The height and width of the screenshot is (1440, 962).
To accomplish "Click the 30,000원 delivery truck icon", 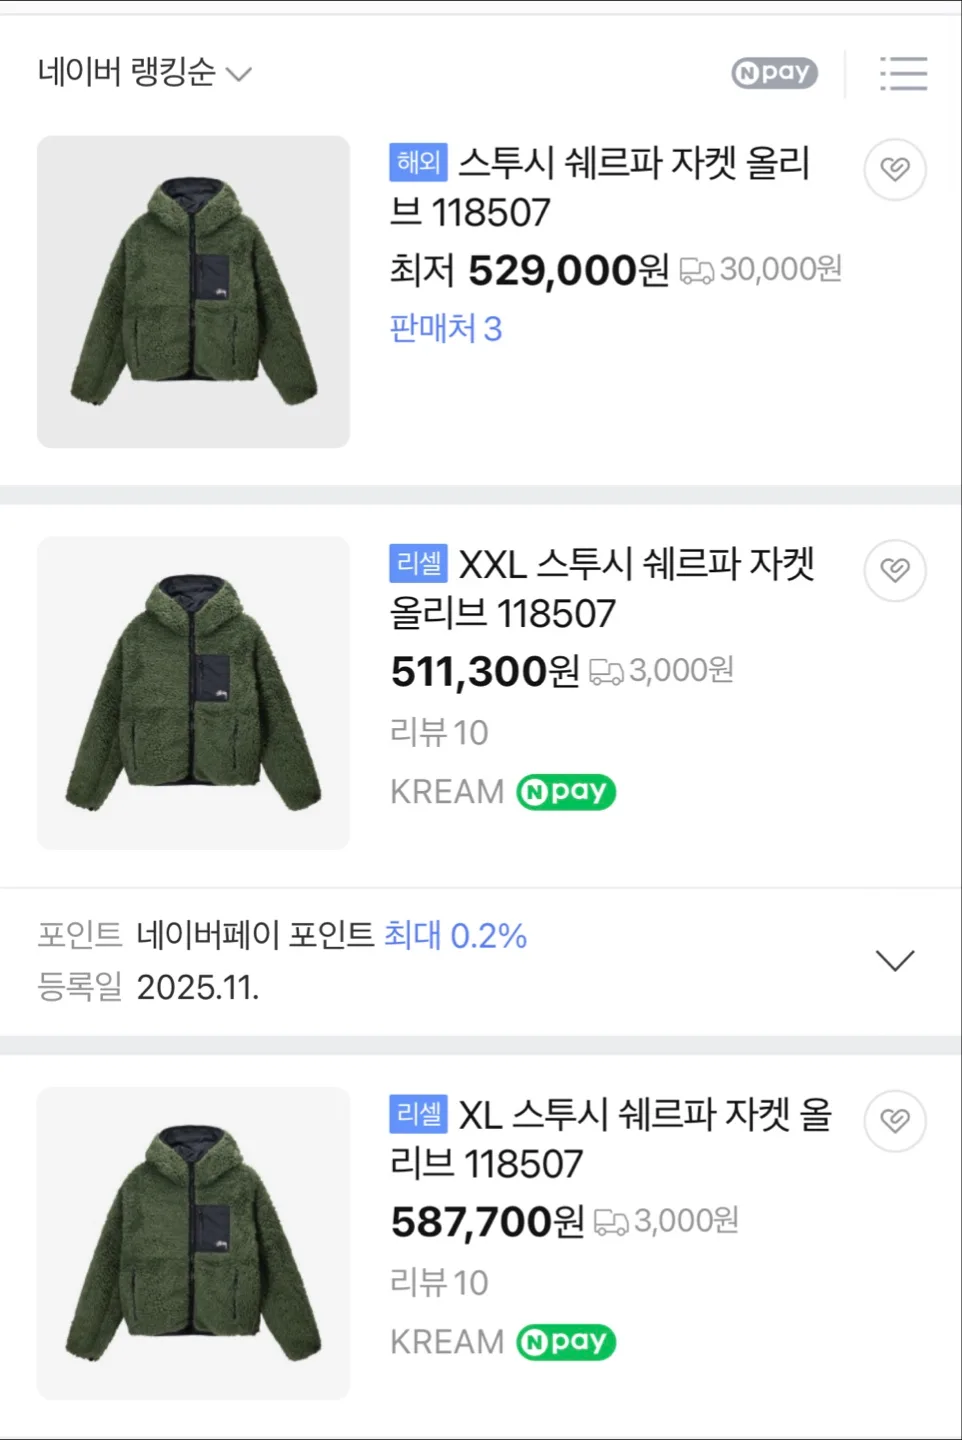I will pyautogui.click(x=696, y=271).
